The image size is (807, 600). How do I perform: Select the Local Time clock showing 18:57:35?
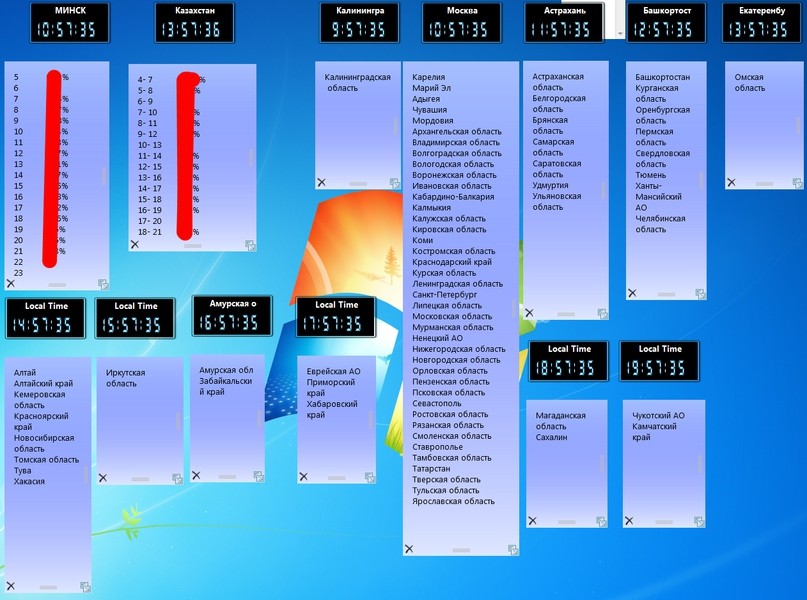click(x=569, y=361)
